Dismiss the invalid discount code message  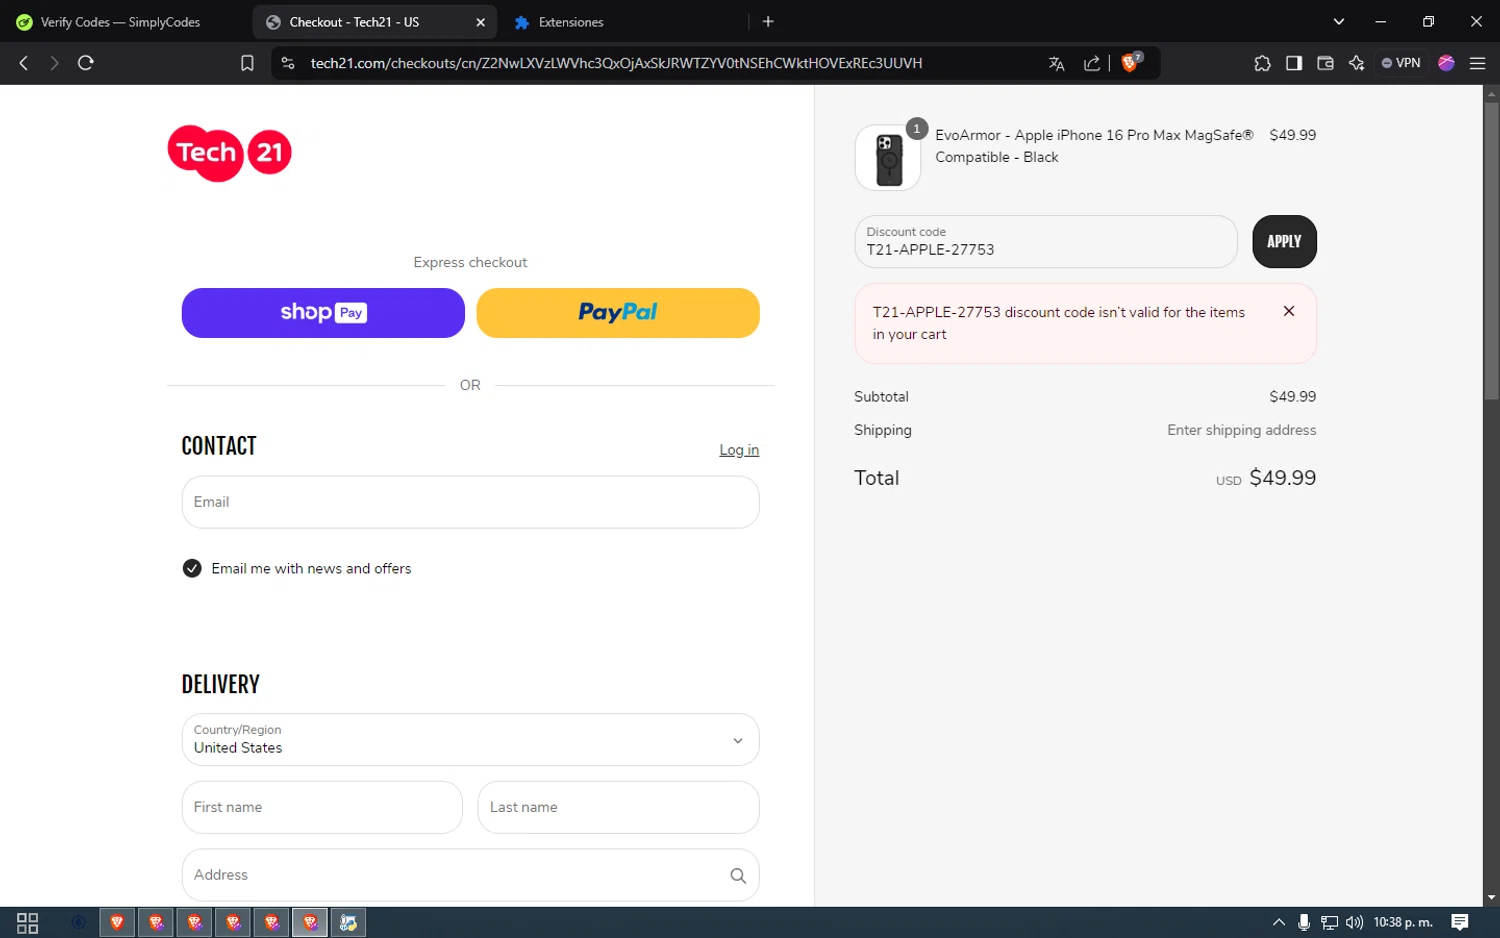[x=1289, y=311]
